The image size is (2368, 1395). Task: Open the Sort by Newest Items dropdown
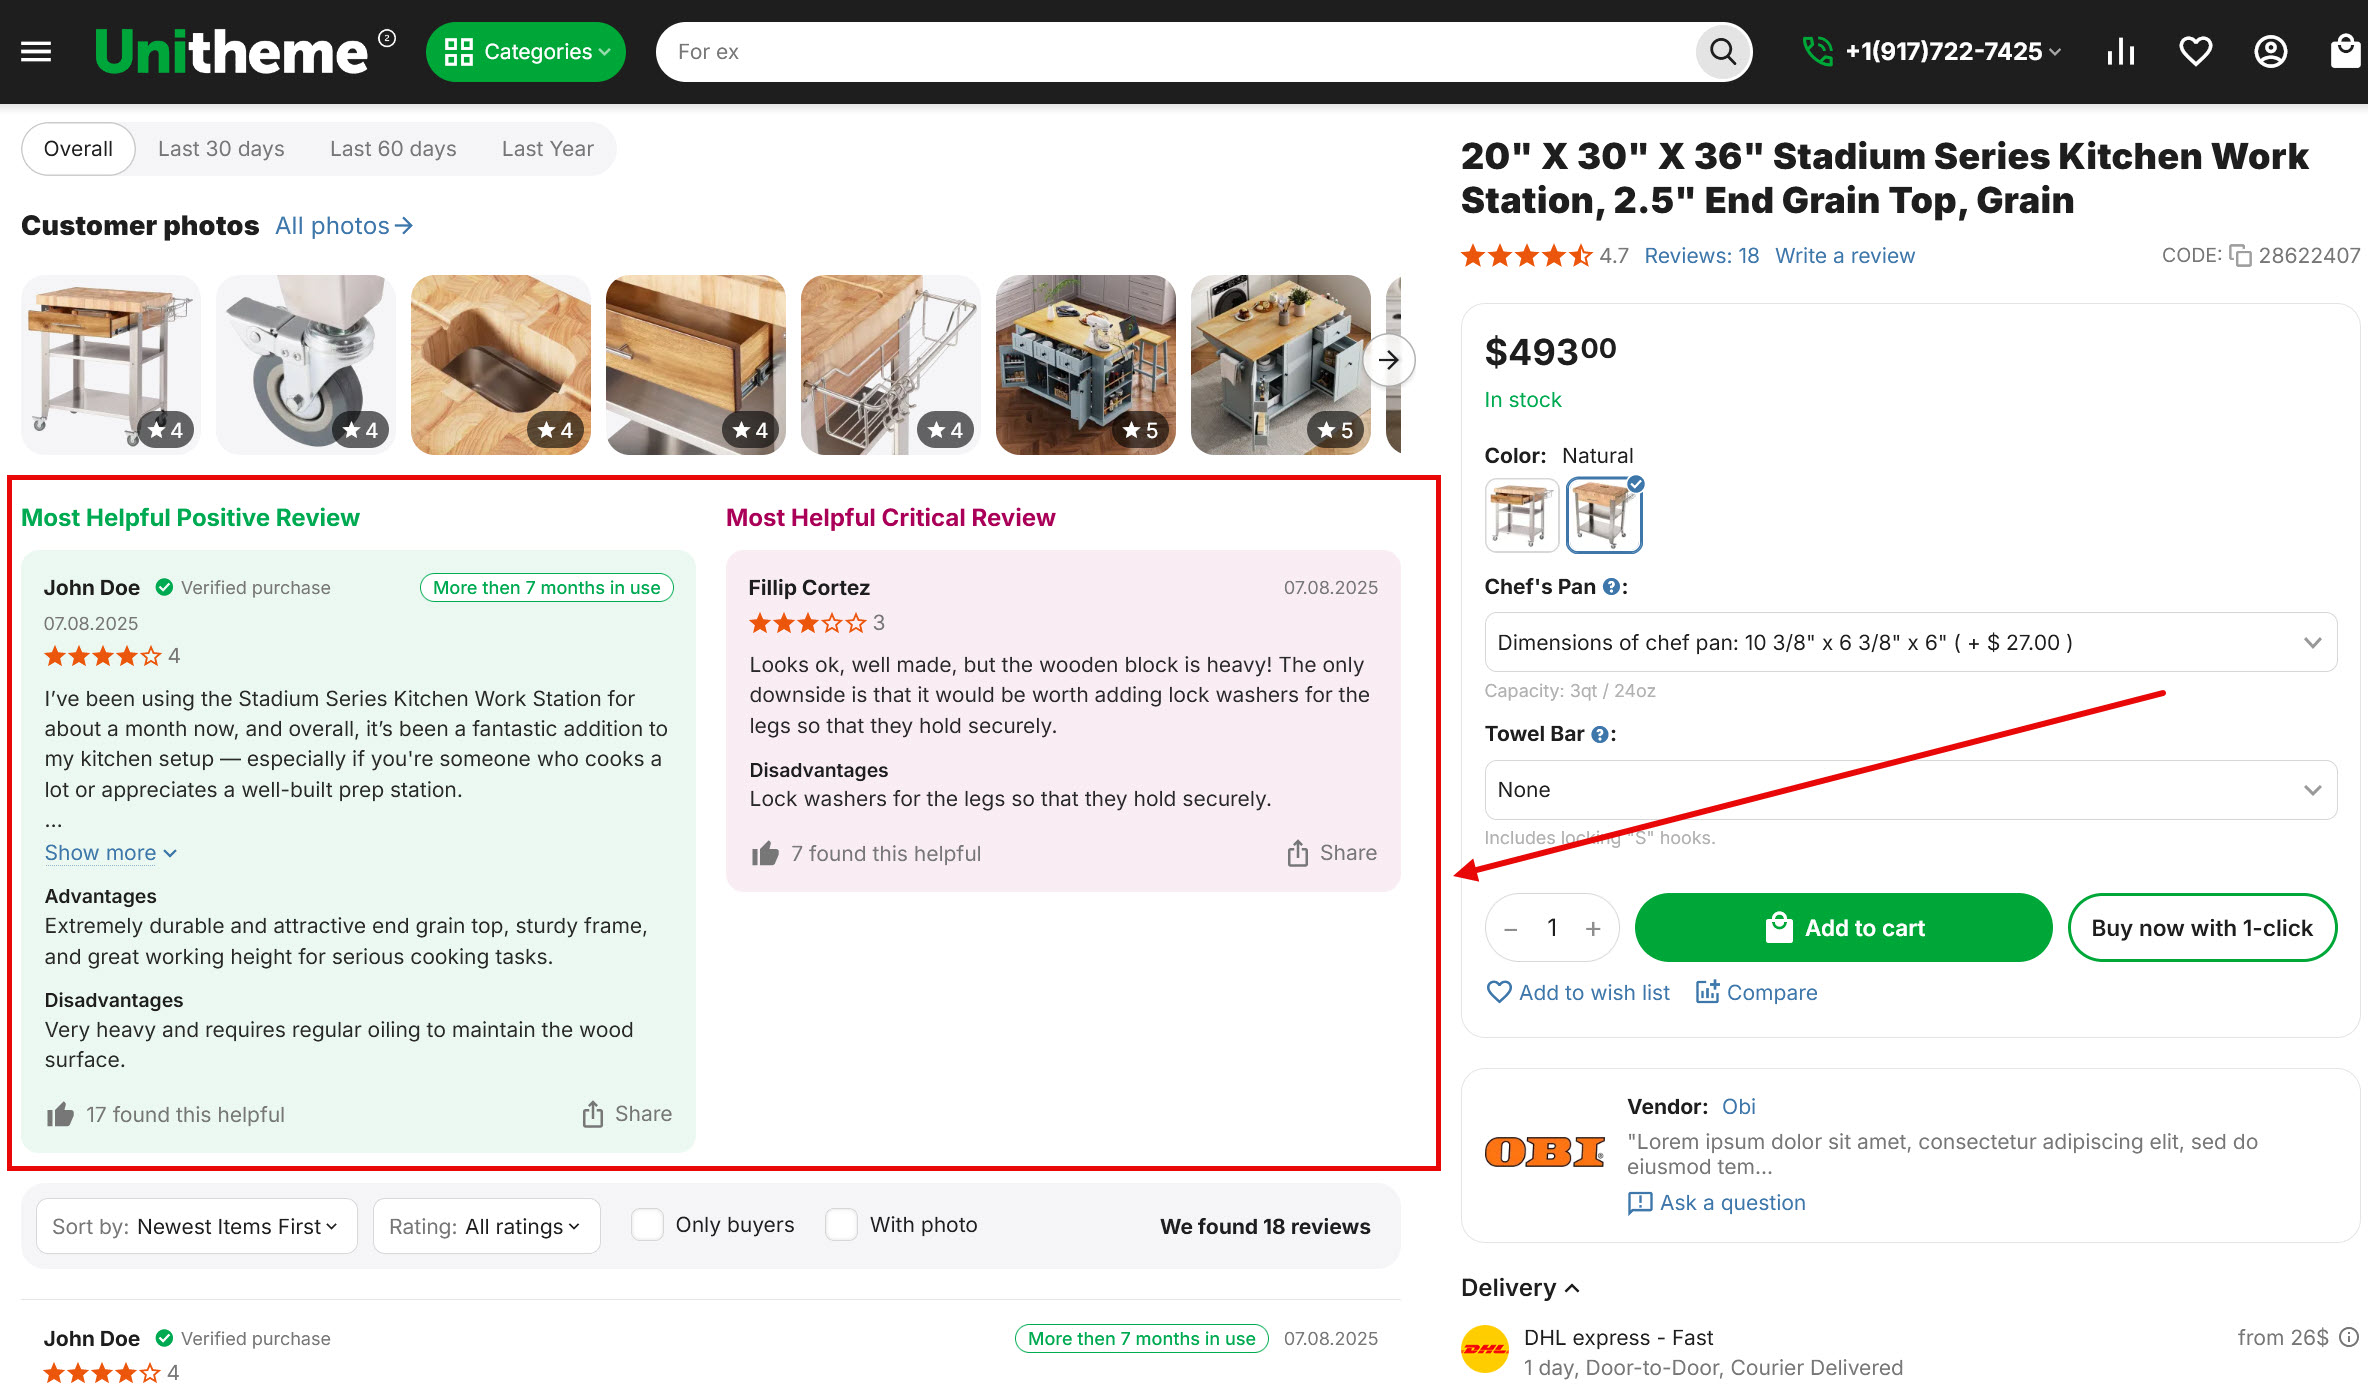(196, 1226)
